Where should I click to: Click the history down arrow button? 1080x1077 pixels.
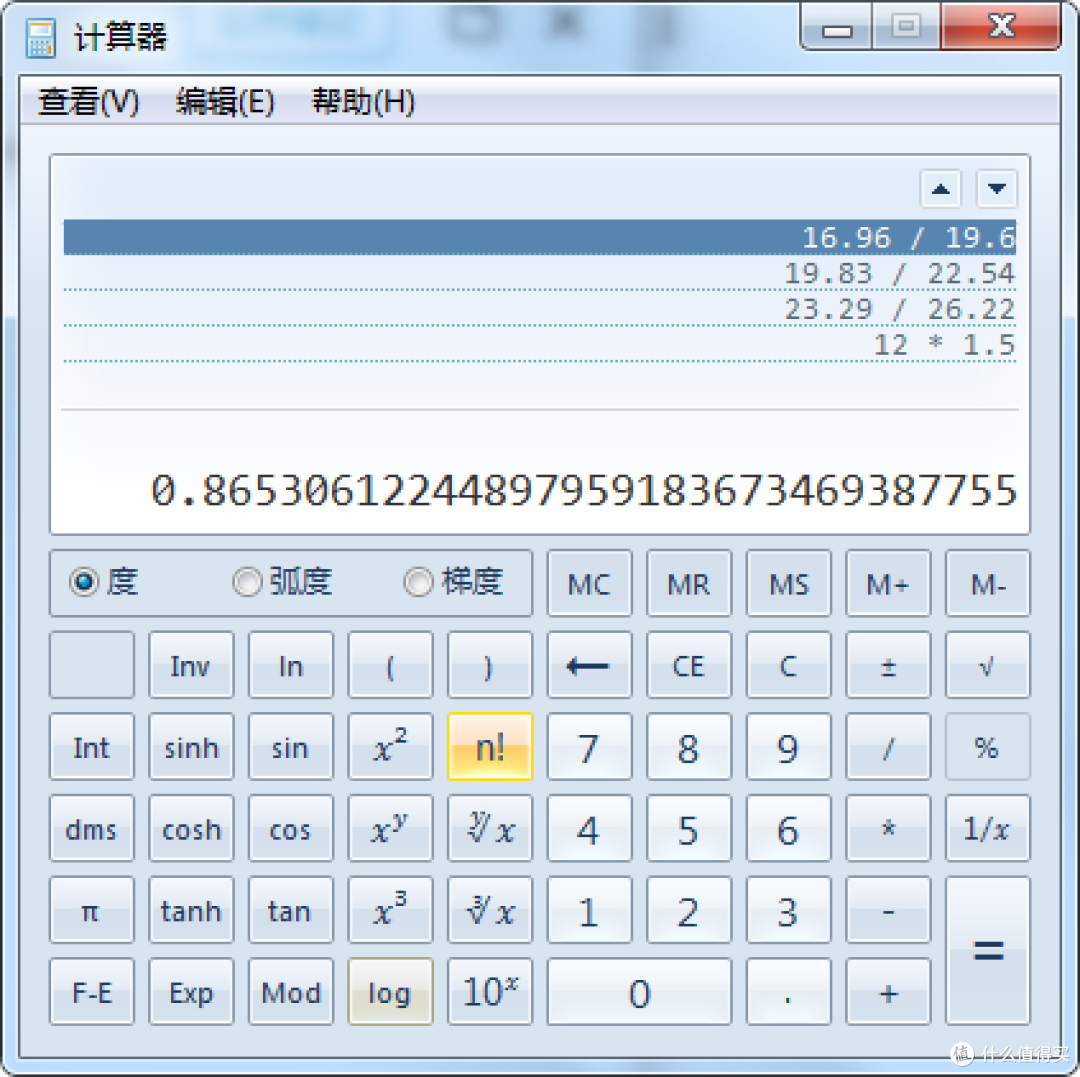point(997,189)
